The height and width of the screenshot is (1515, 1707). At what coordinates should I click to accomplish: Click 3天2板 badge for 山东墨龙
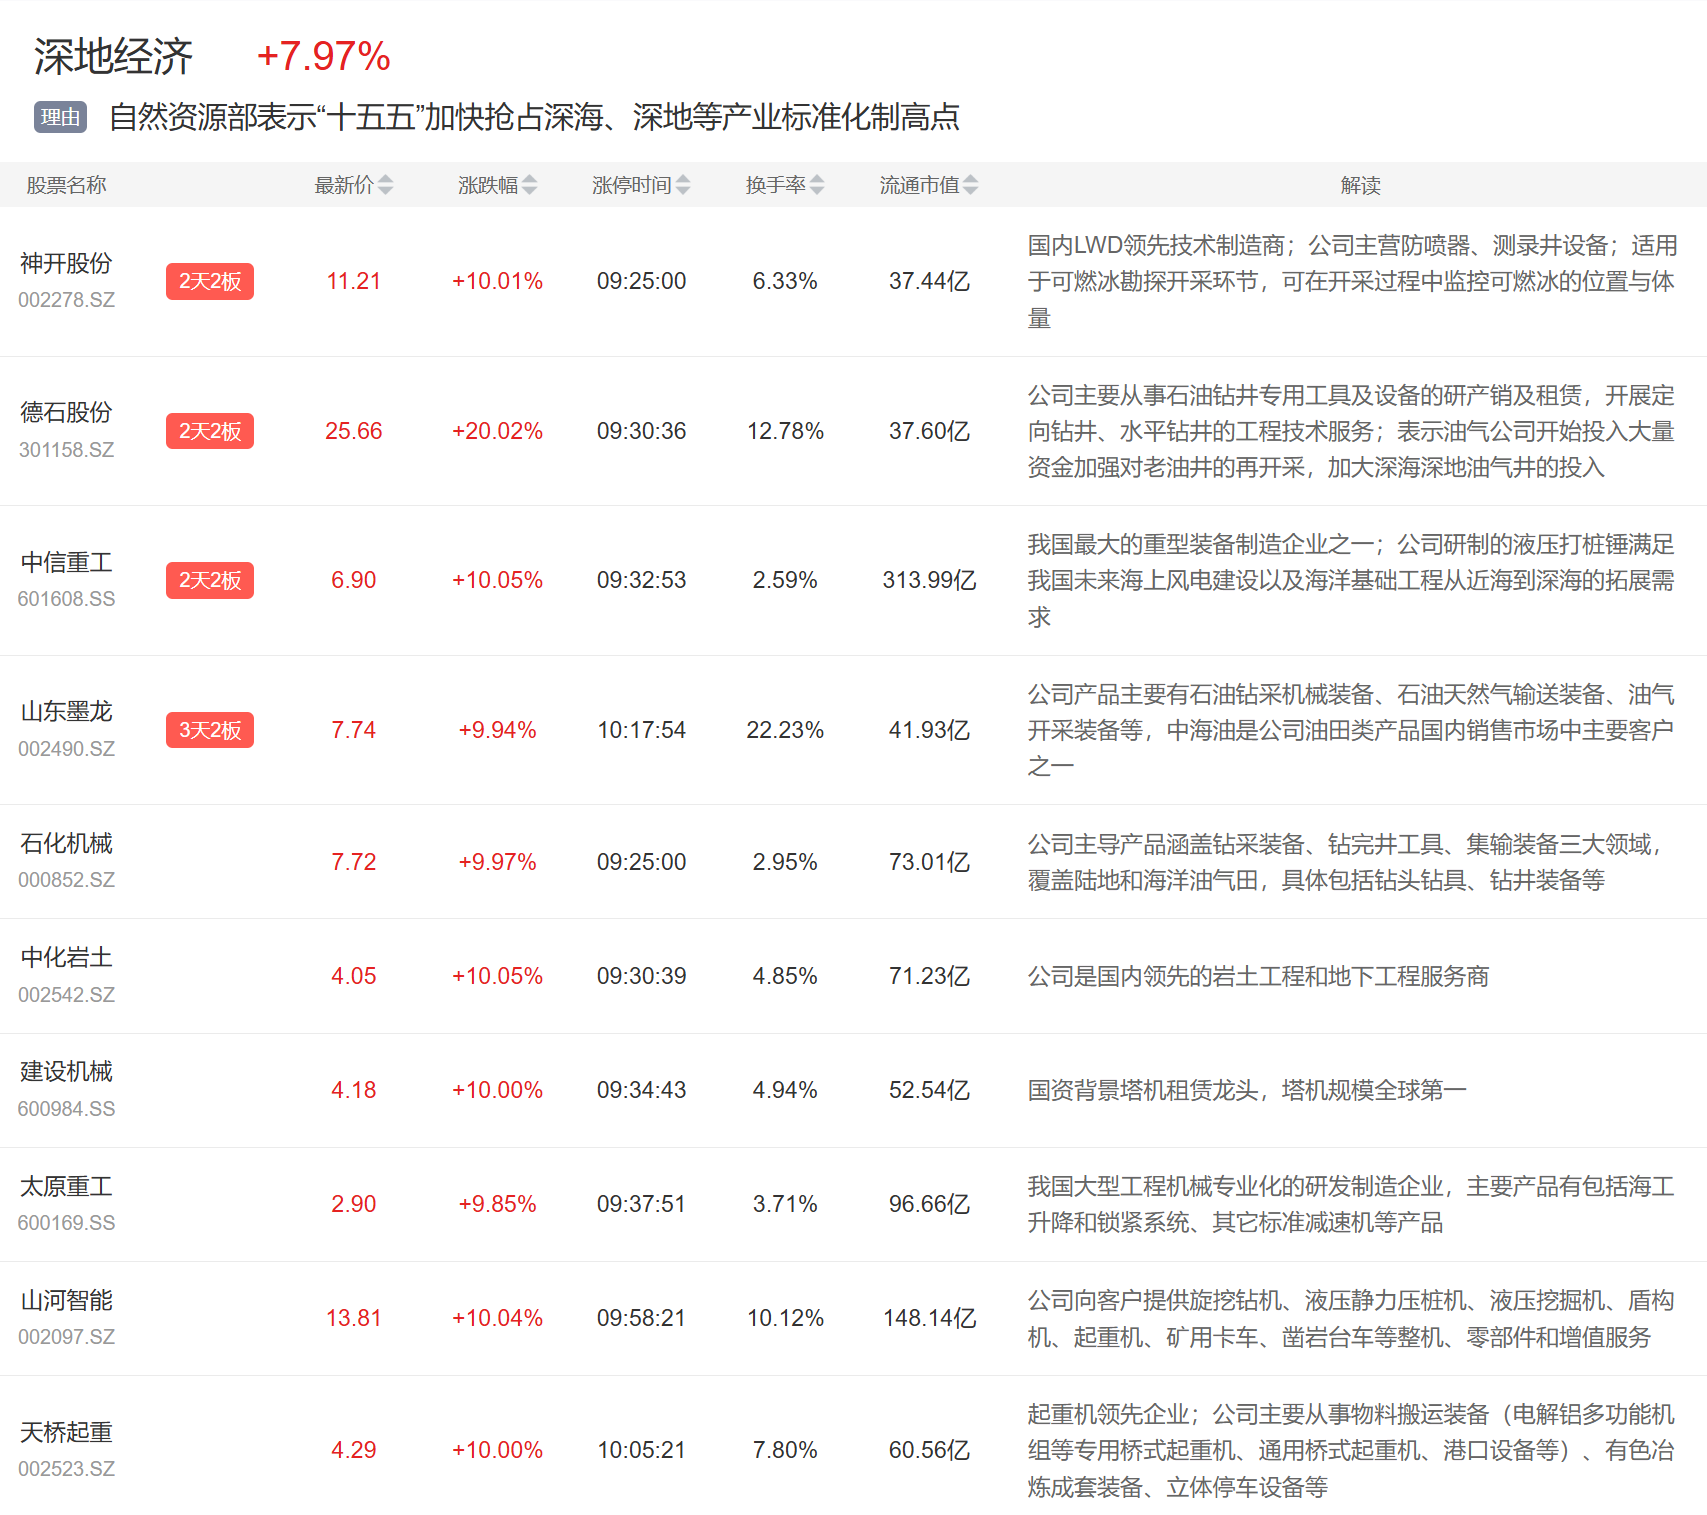click(210, 730)
